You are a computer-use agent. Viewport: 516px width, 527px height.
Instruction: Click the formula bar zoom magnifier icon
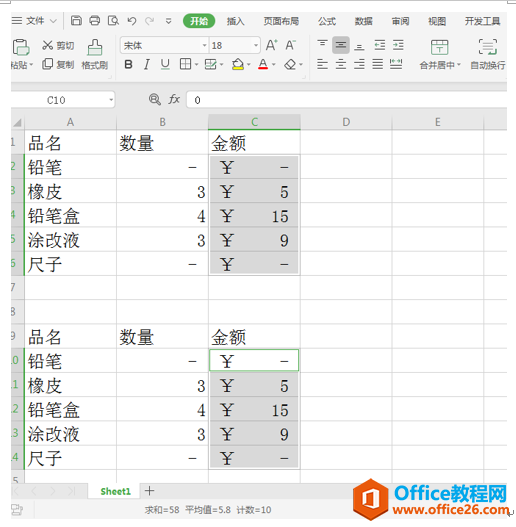[155, 99]
